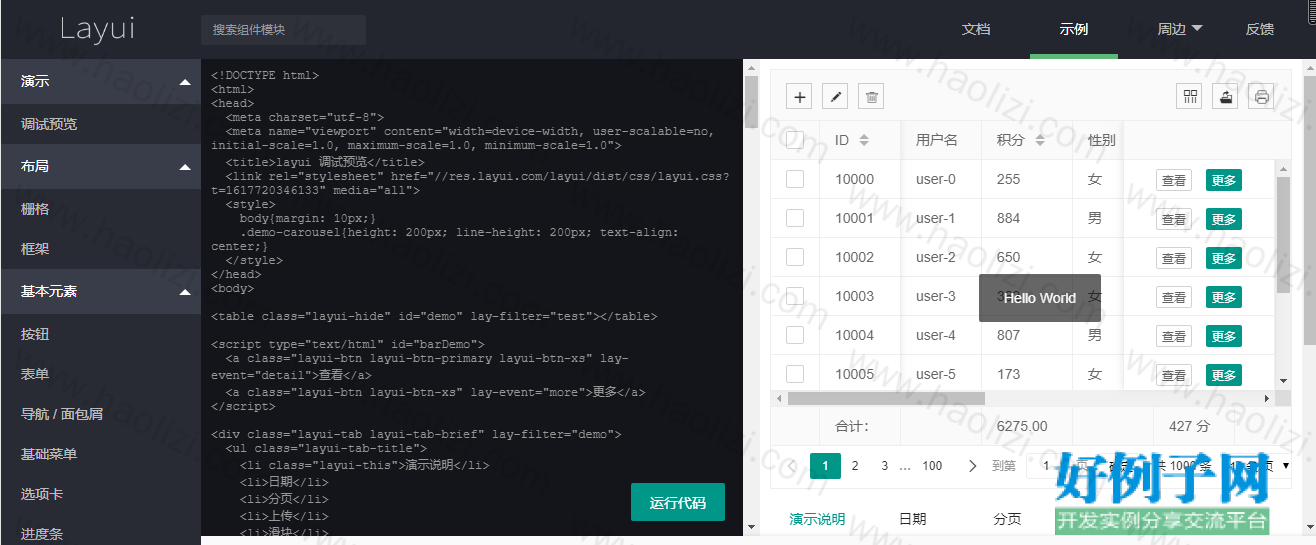Open the 进度条 sidebar link
Image resolution: width=1316 pixels, height=545 pixels.
pos(100,530)
